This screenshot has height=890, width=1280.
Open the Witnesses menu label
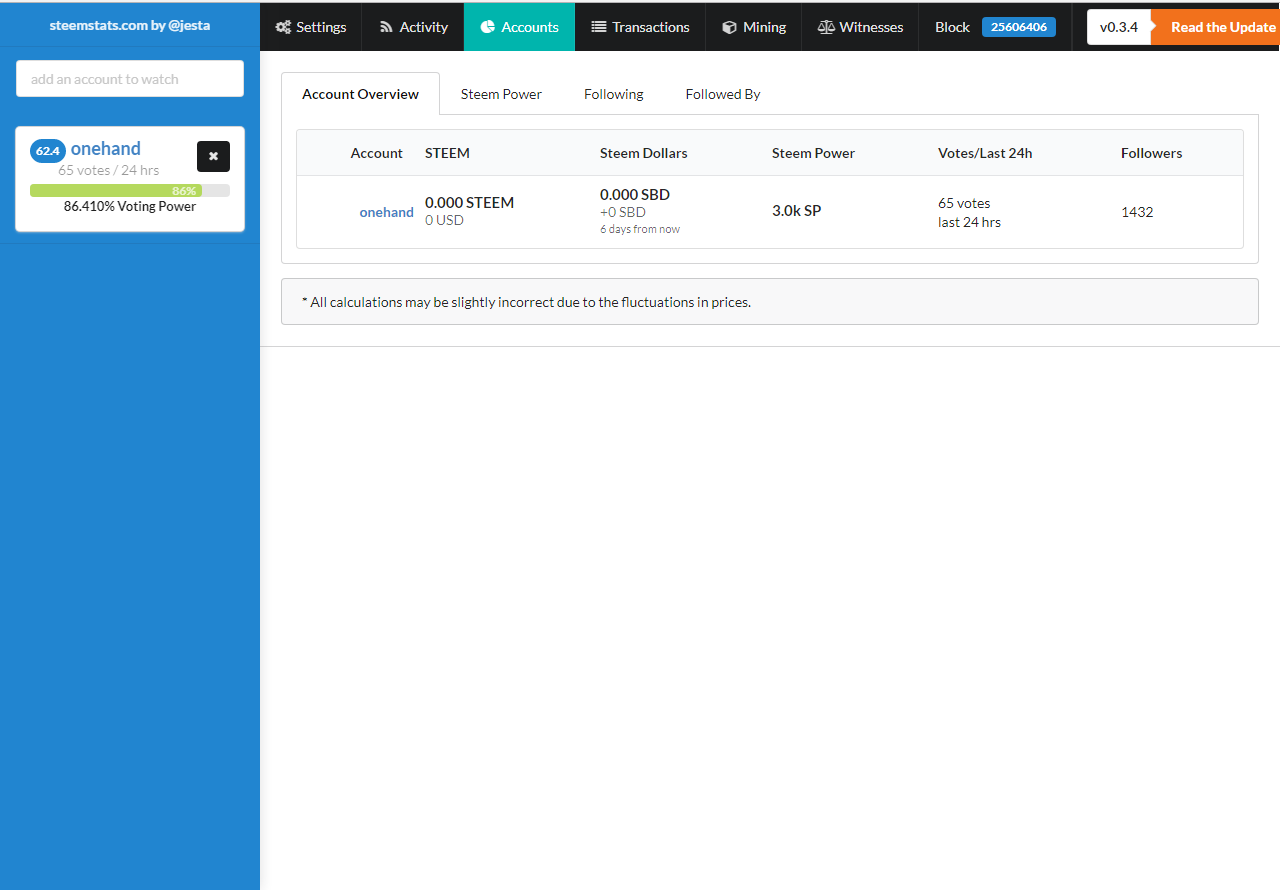pos(872,27)
